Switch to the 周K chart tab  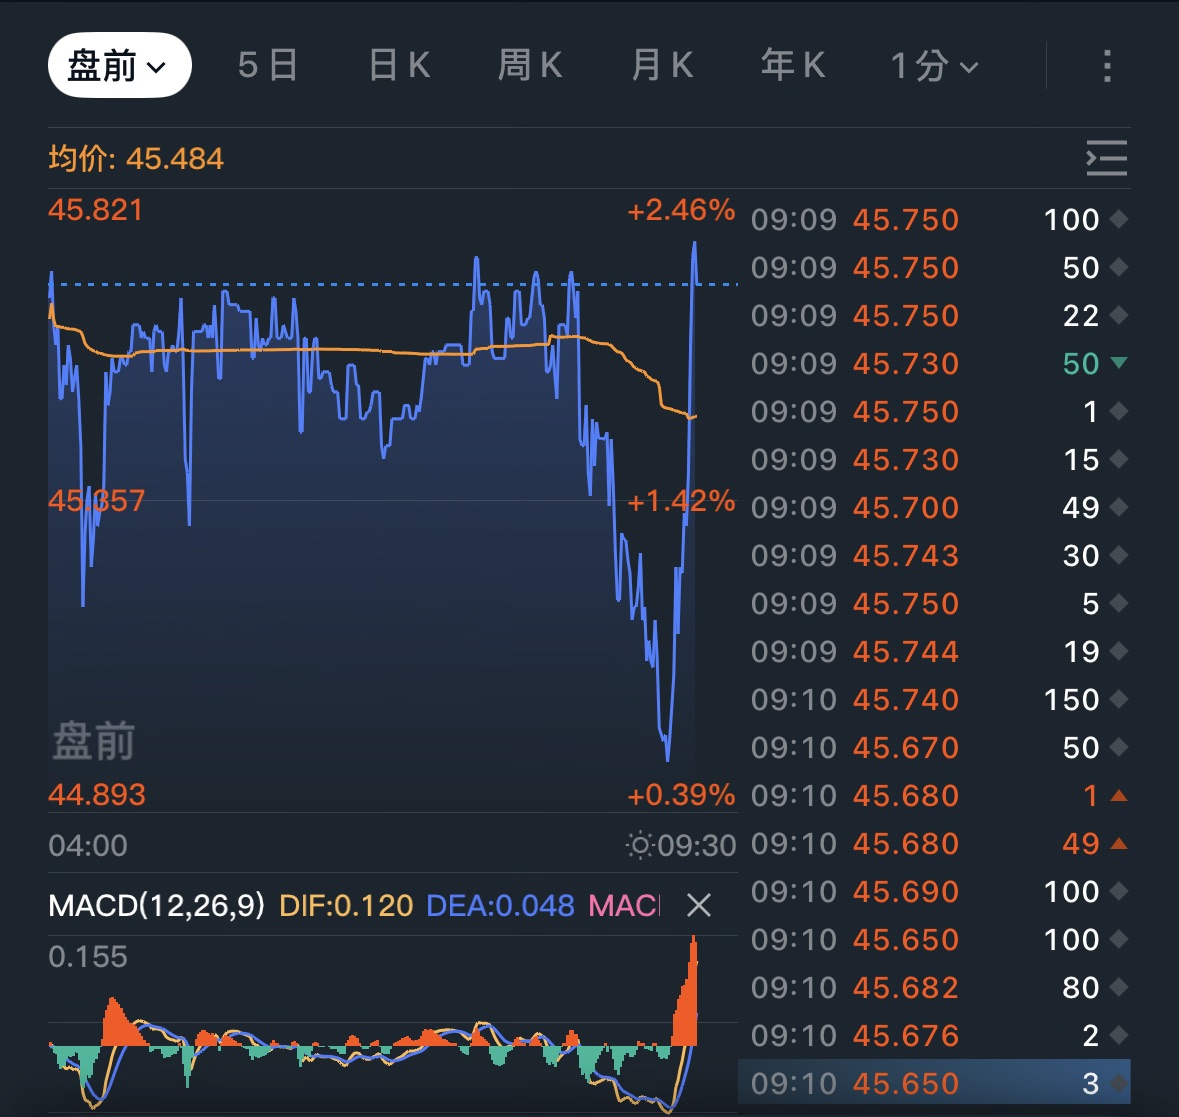pyautogui.click(x=530, y=65)
